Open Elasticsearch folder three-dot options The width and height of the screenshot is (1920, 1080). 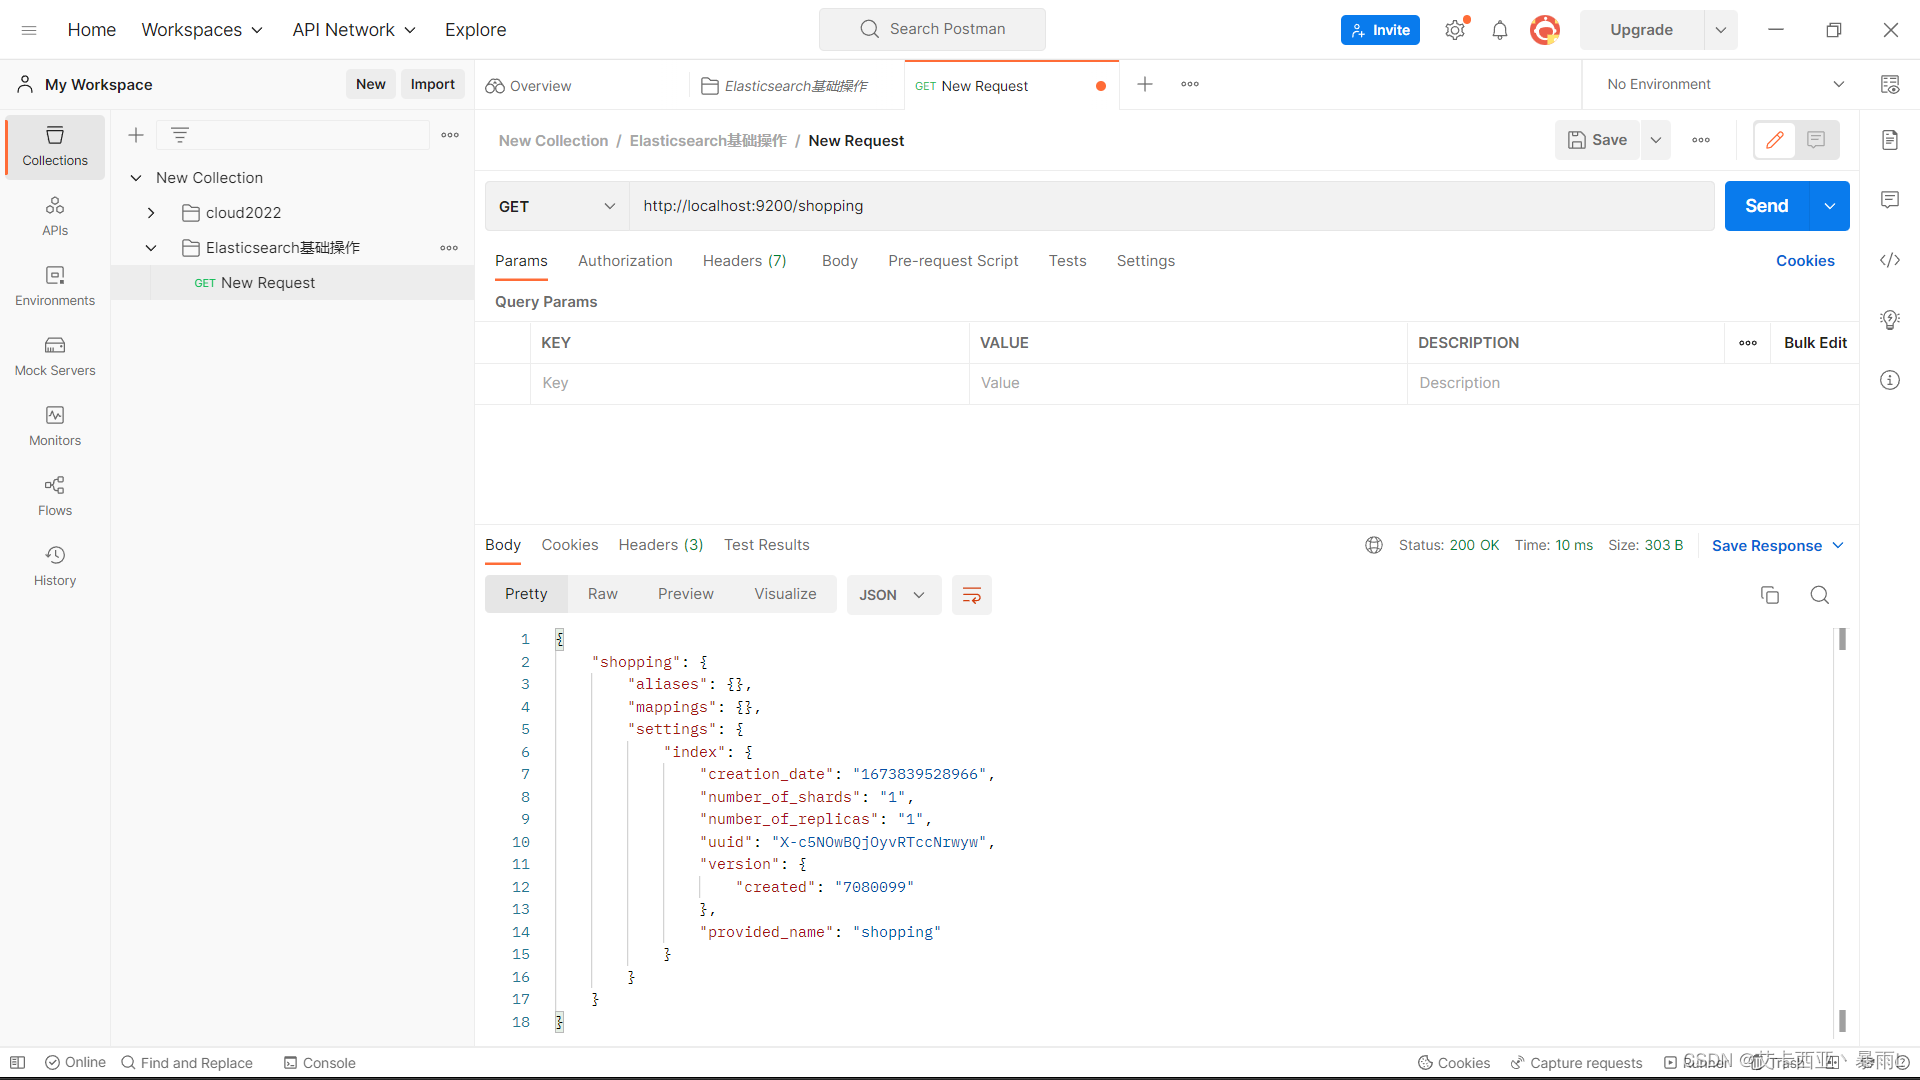tap(449, 248)
